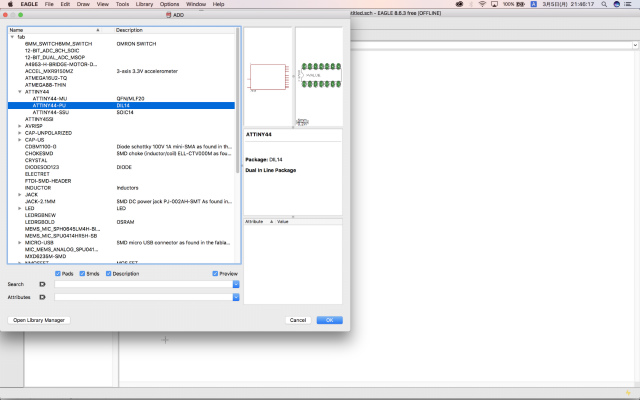The image size is (640, 400).
Task: Expand the JACK entry
Action: pos(20,195)
